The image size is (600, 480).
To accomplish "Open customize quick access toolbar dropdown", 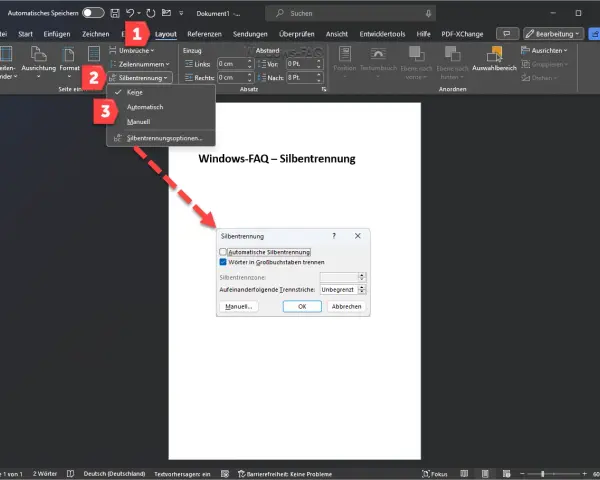I will click(x=181, y=13).
